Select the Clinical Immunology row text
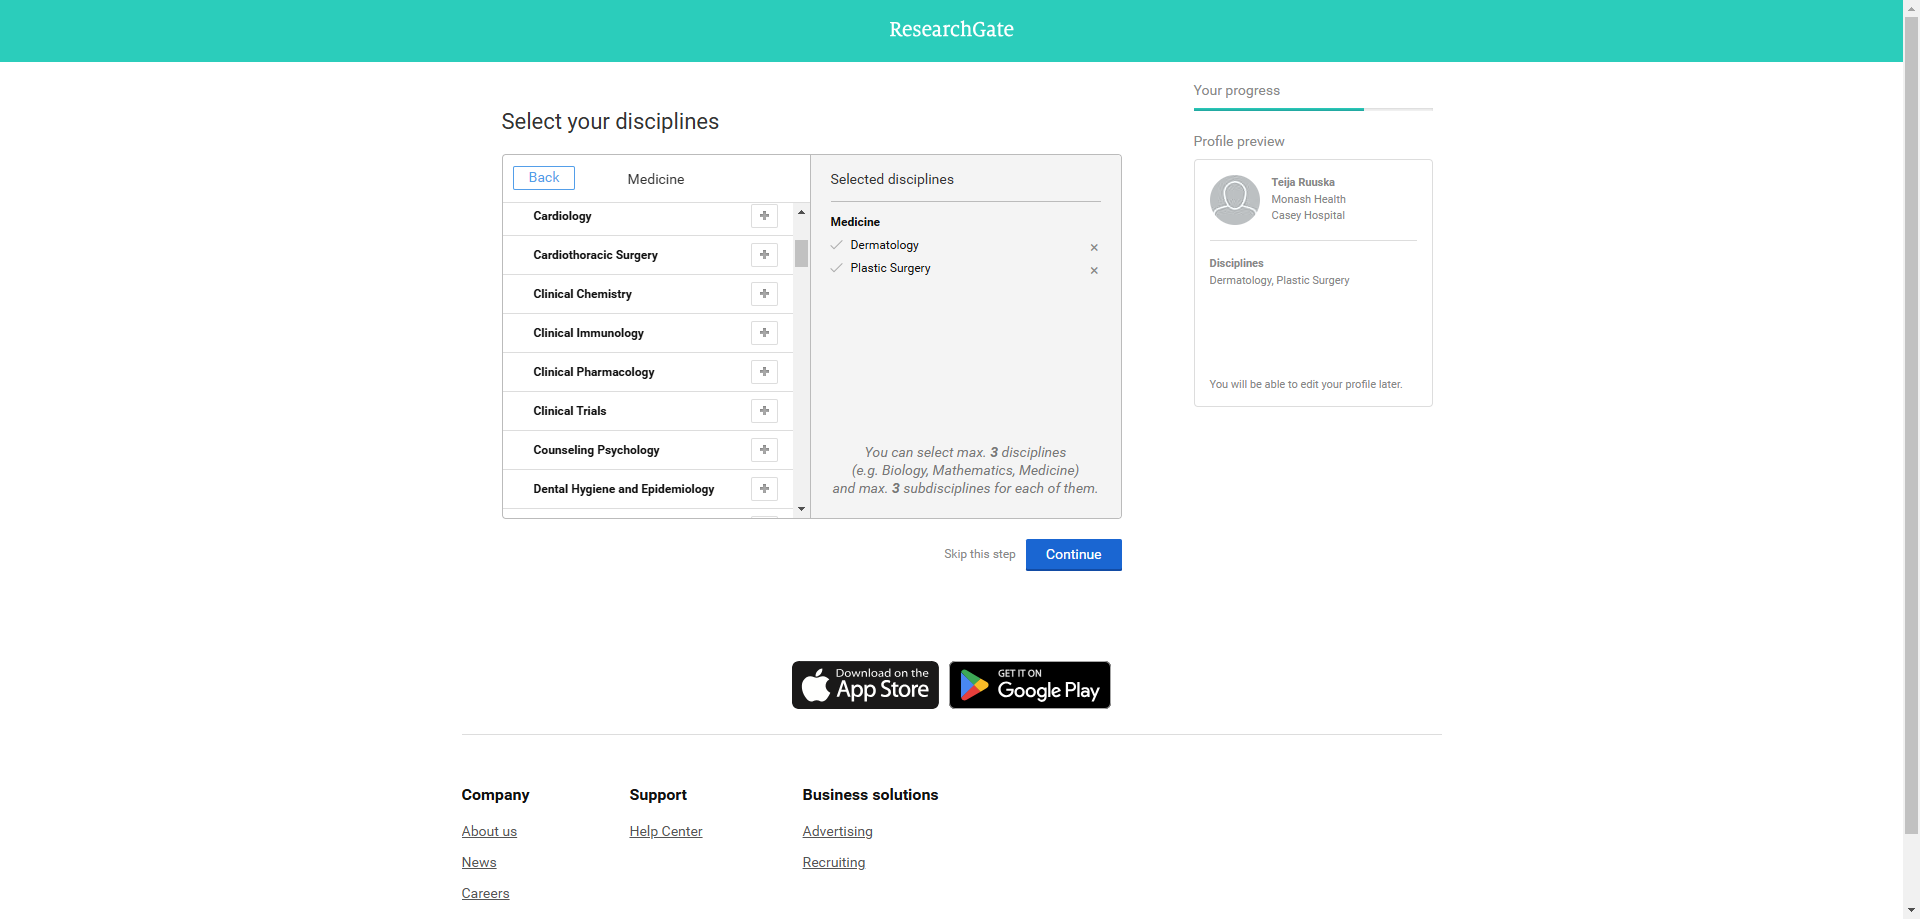 click(x=588, y=333)
